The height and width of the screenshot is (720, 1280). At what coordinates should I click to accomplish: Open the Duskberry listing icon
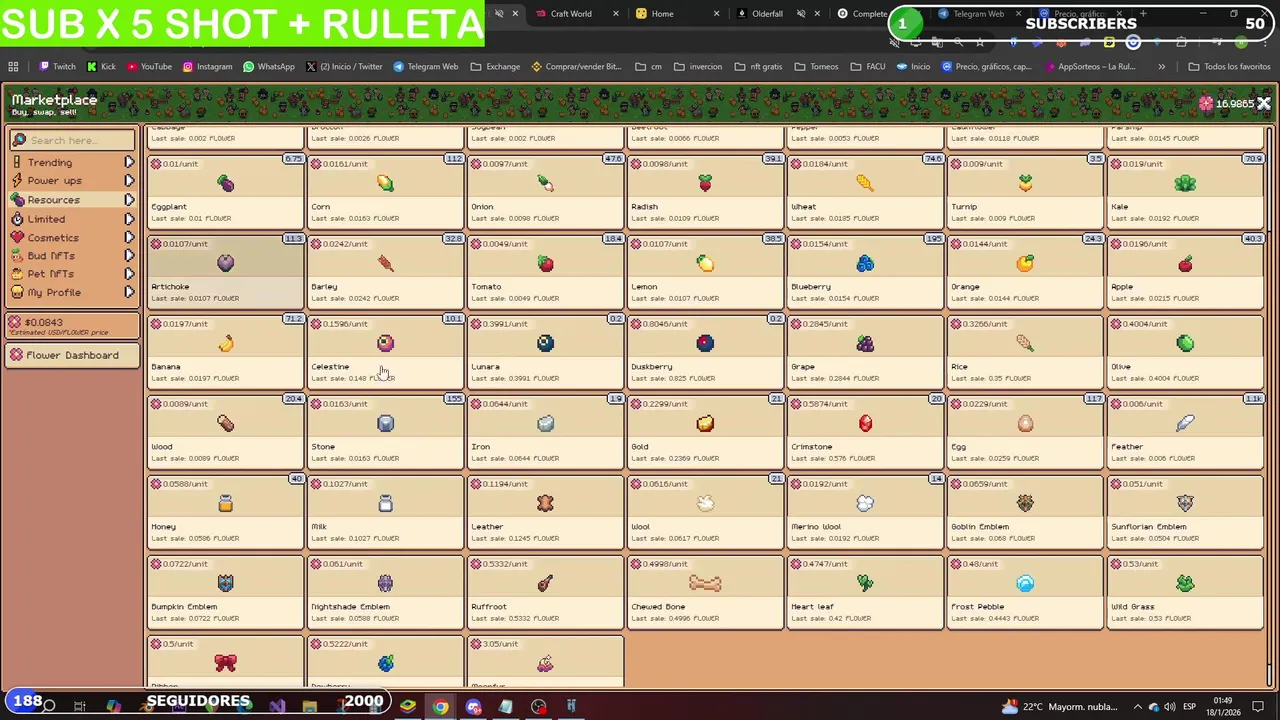pos(705,343)
